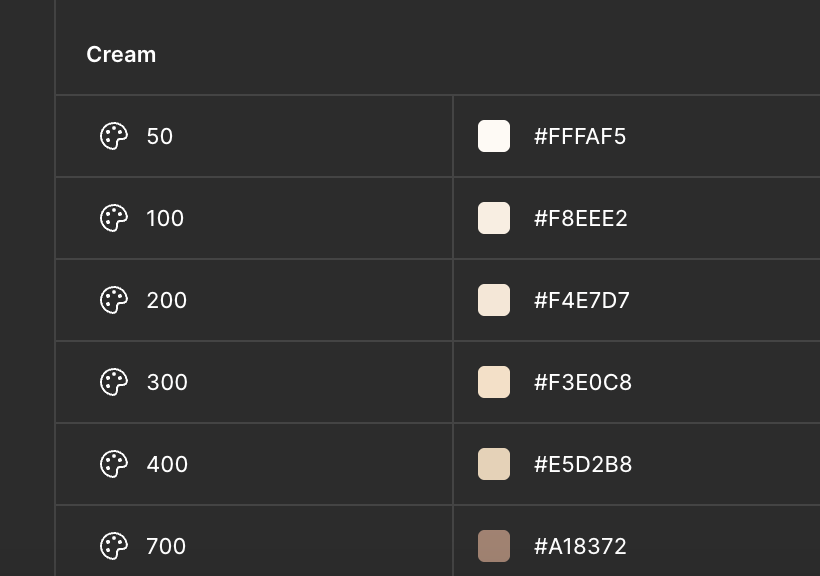
Task: Open the #F4E7D7 color swatch
Action: [x=494, y=300]
